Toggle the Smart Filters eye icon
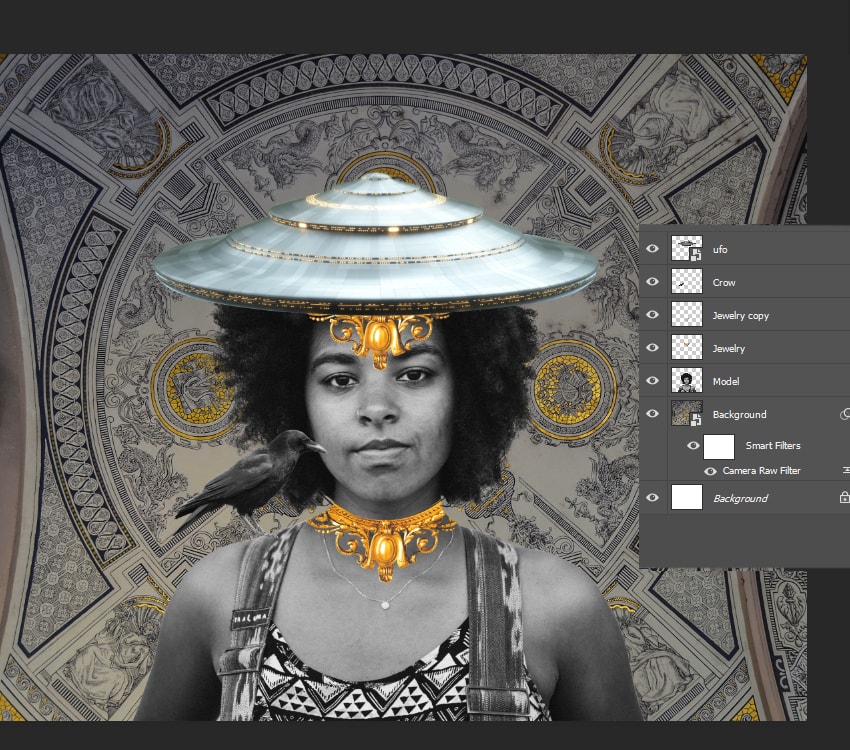850x750 pixels. click(x=693, y=445)
